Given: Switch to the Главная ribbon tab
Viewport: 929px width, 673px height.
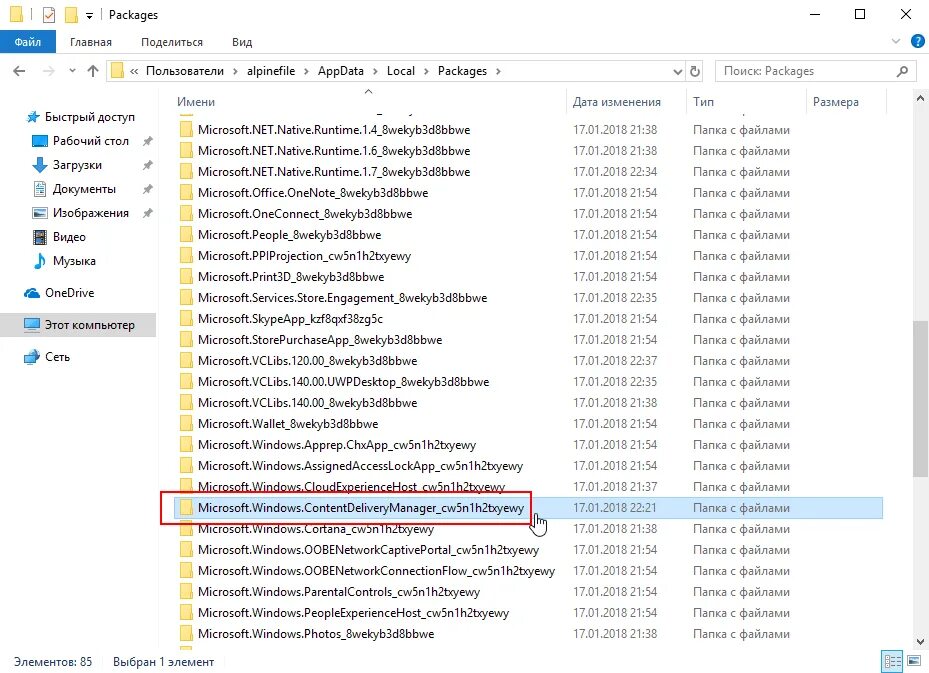Looking at the screenshot, I should point(91,42).
